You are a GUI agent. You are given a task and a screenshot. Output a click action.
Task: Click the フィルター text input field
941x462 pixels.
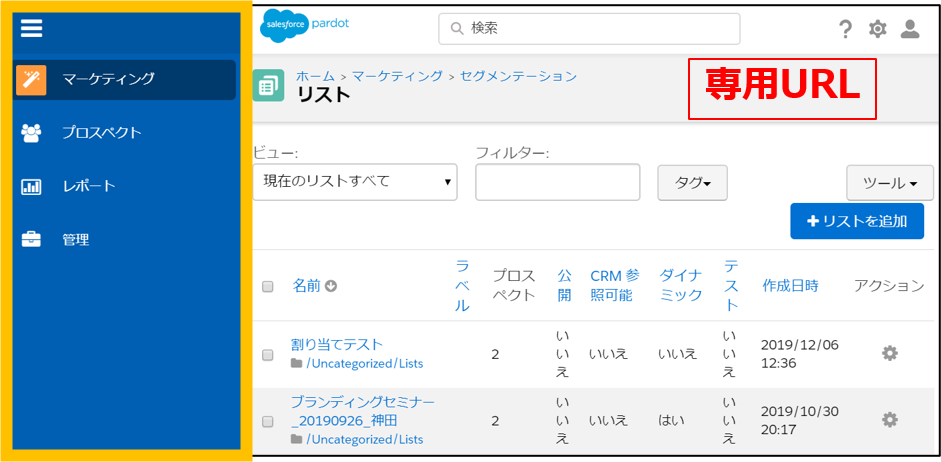pyautogui.click(x=557, y=182)
